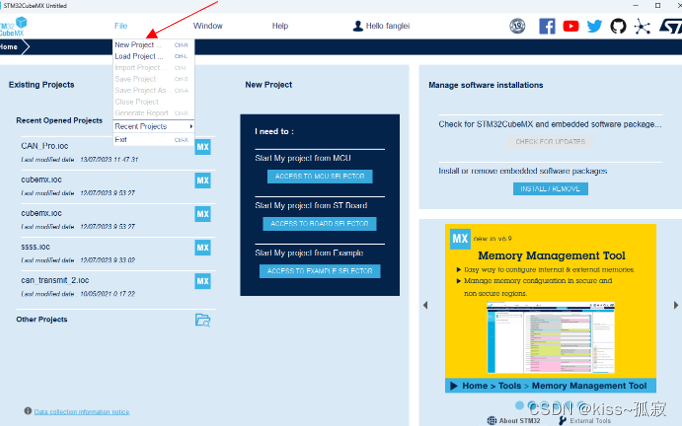Click MX icon for ssss.ioc
Image resolution: width=682 pixels, height=426 pixels.
coord(203,248)
